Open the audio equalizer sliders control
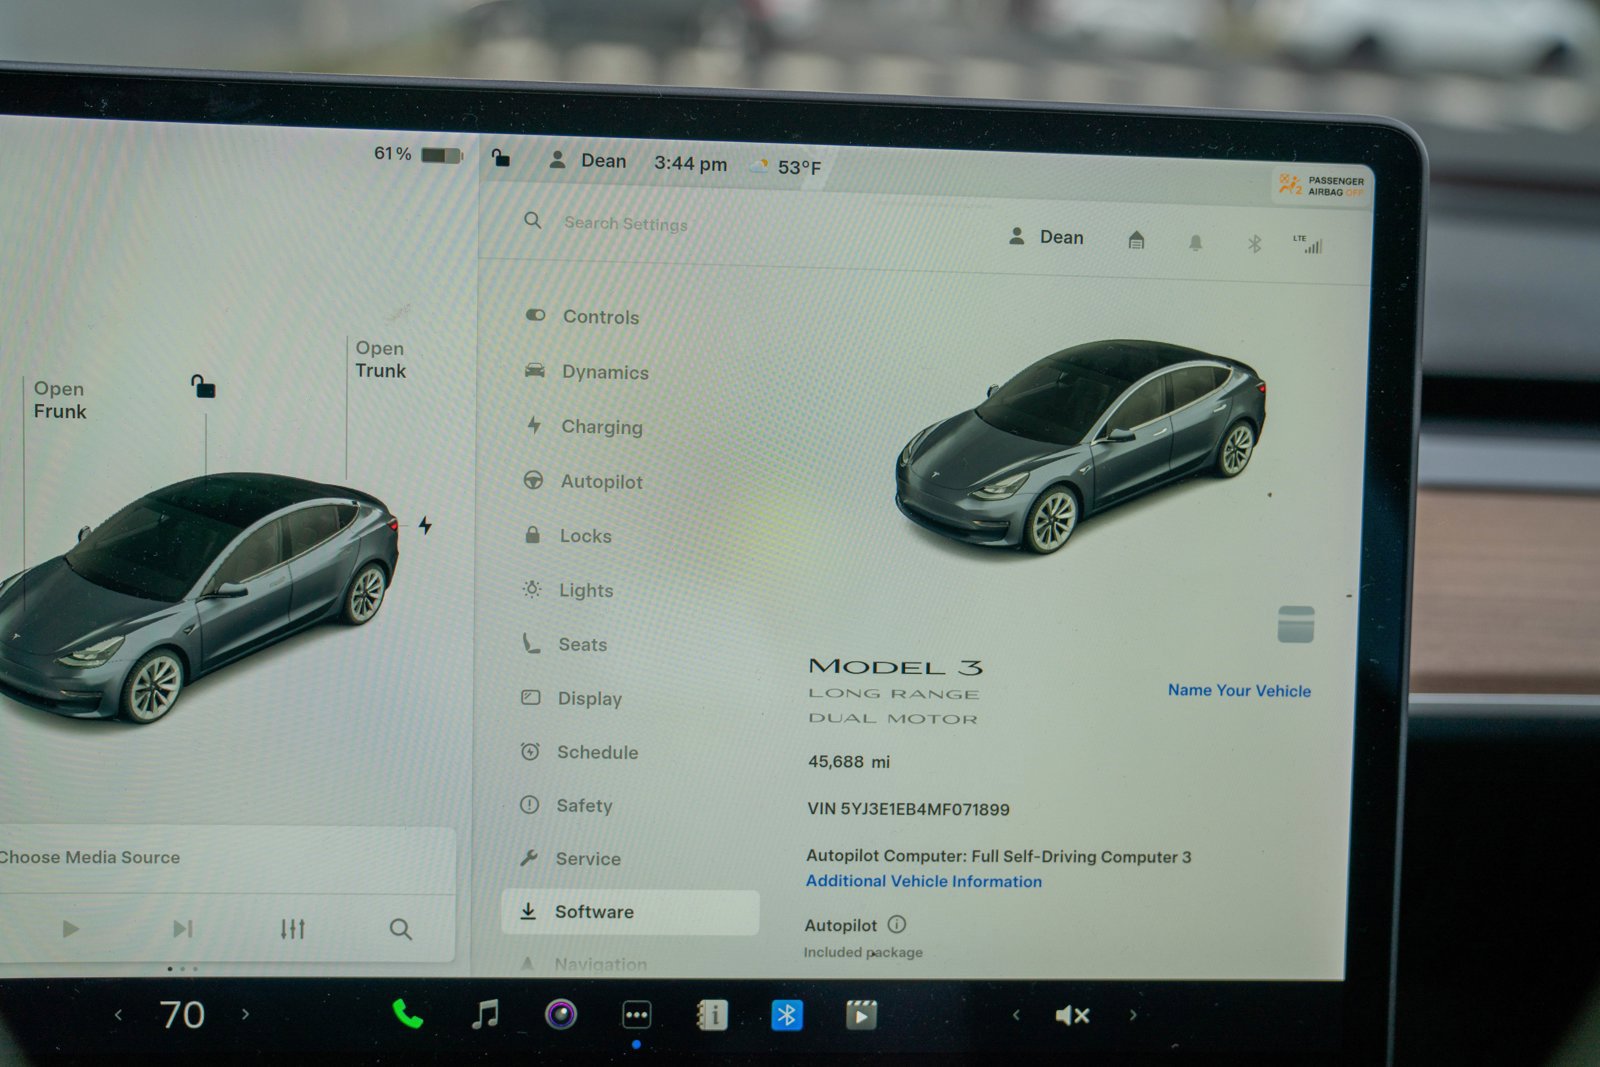The width and height of the screenshot is (1600, 1067). pos(293,928)
